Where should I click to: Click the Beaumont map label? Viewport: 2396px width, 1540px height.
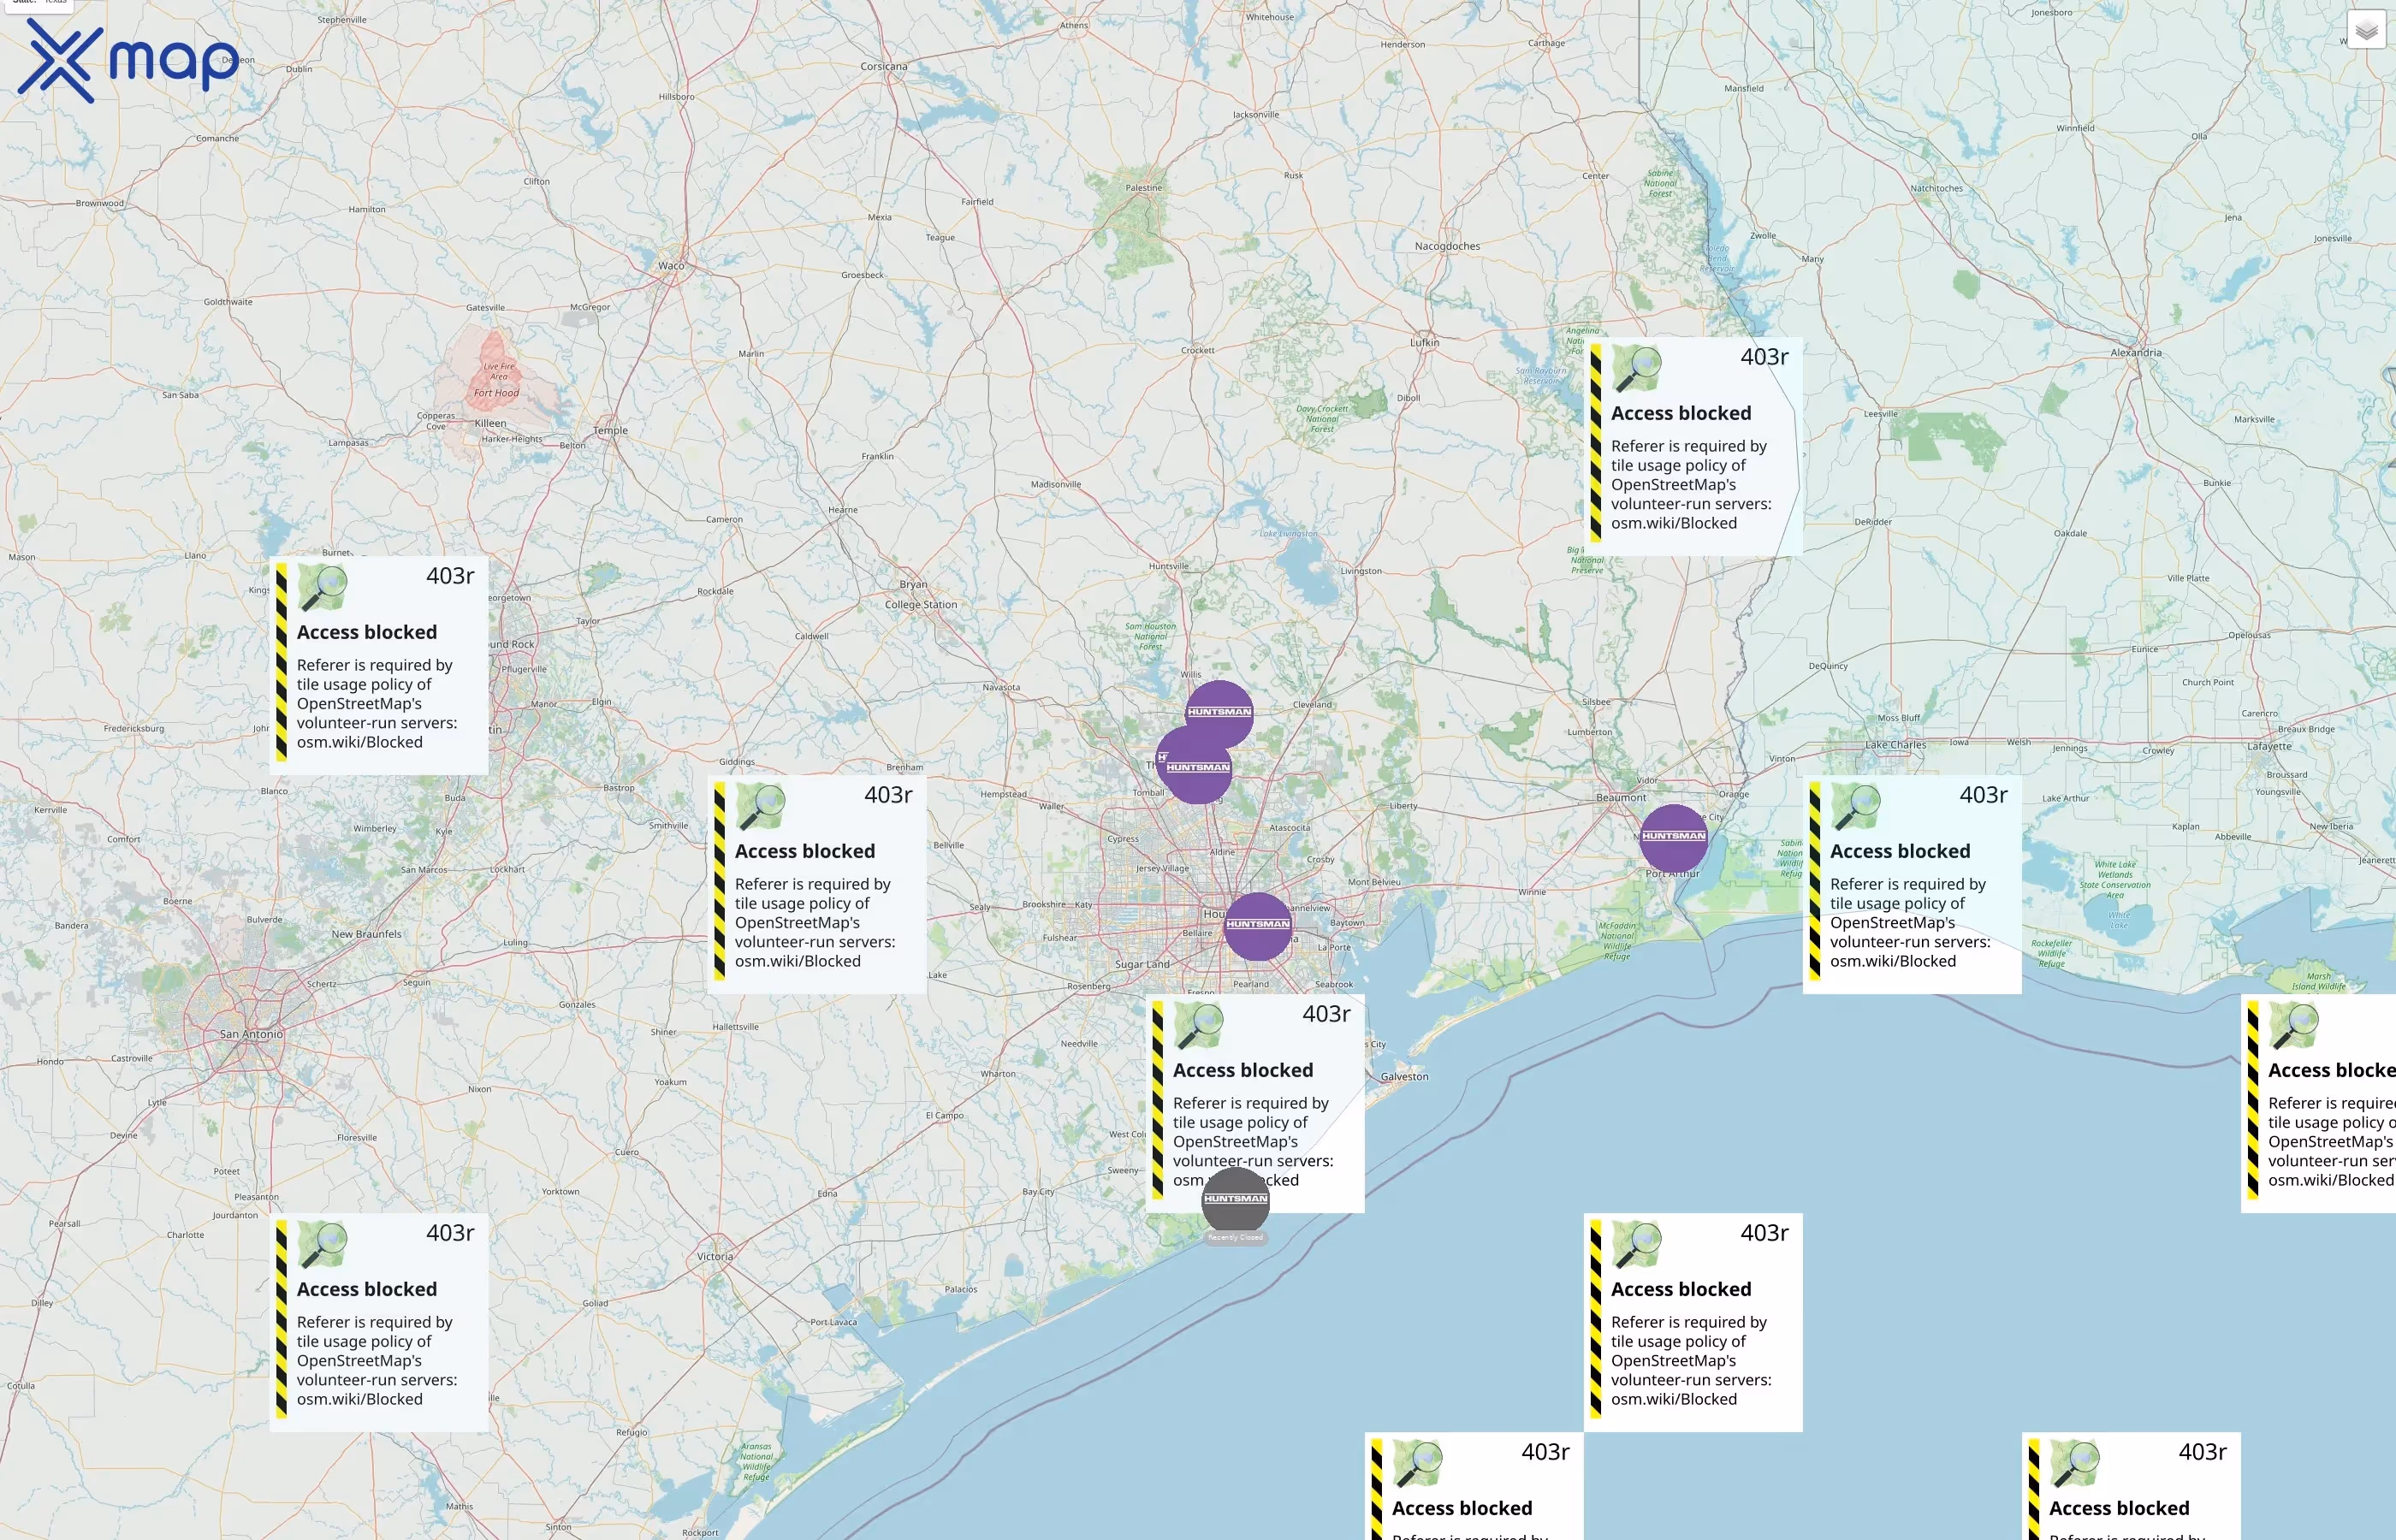(x=1621, y=798)
